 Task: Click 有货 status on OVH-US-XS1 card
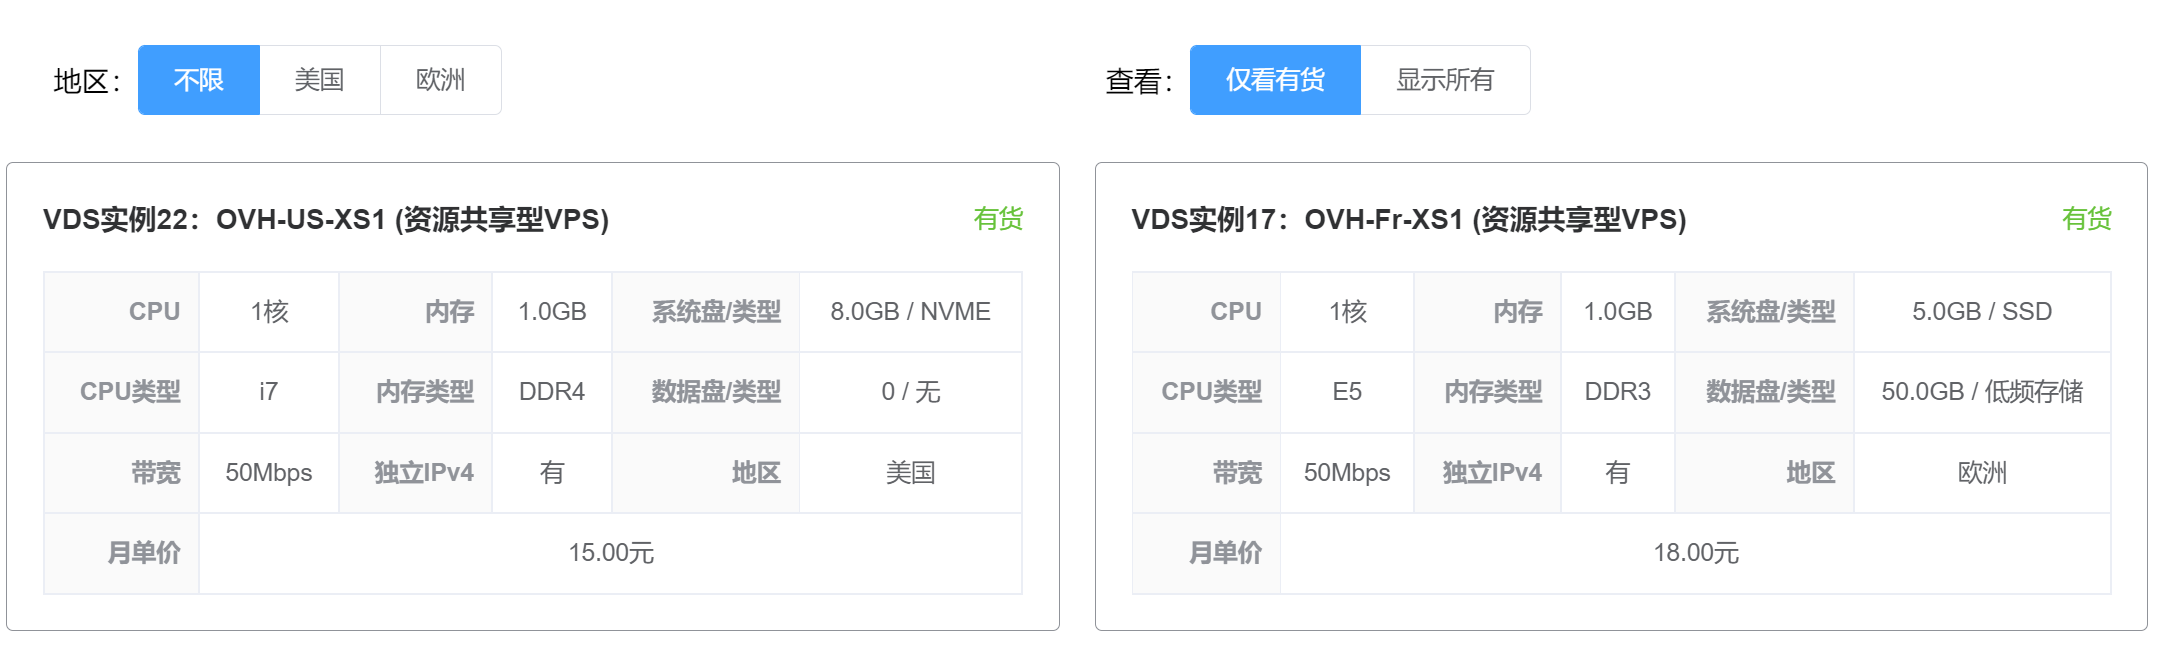[x=998, y=218]
